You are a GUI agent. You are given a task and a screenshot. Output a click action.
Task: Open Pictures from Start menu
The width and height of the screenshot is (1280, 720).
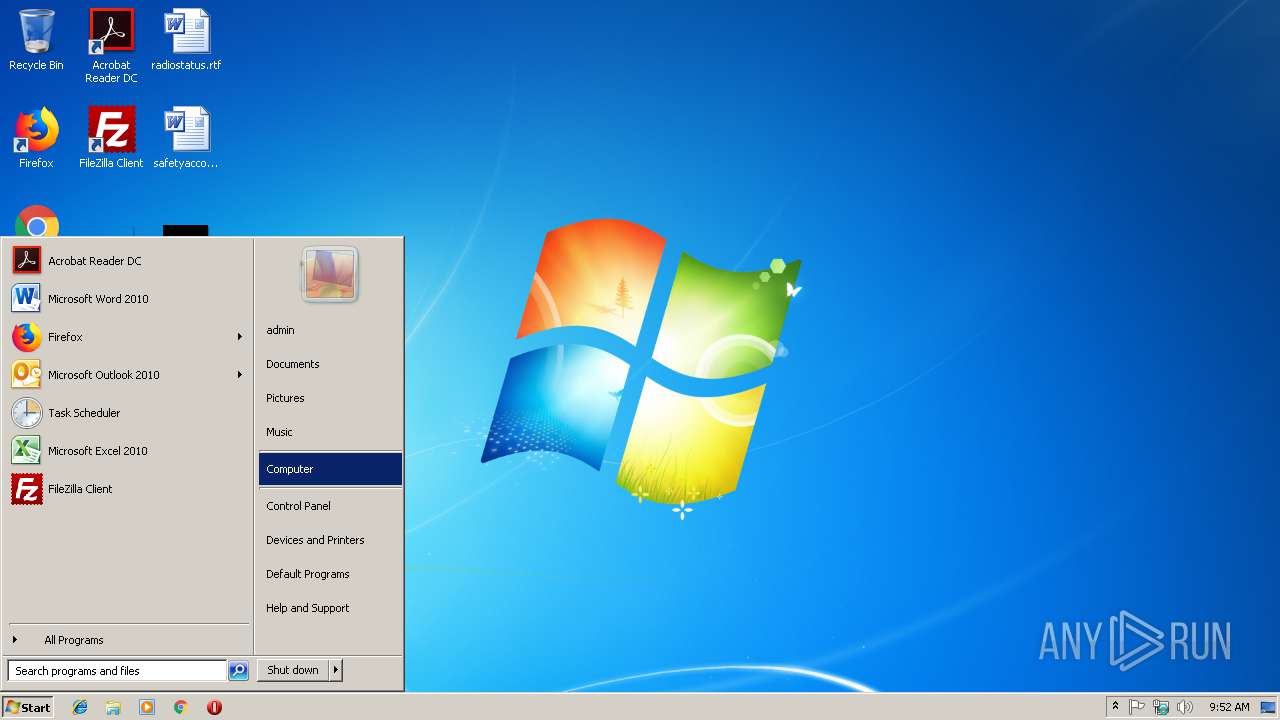pyautogui.click(x=330, y=398)
